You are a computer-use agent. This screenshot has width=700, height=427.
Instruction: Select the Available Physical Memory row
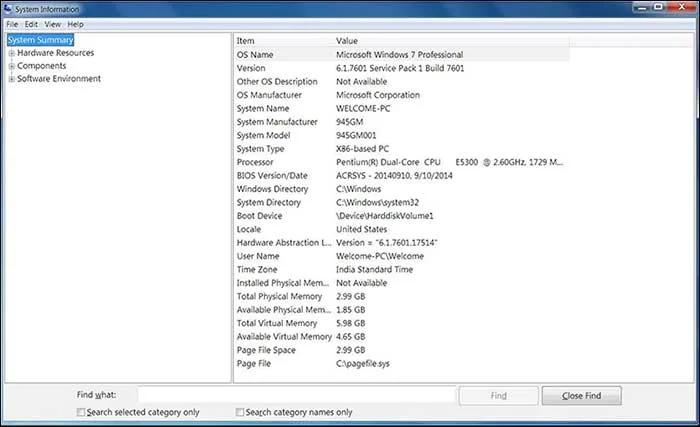(x=402, y=309)
